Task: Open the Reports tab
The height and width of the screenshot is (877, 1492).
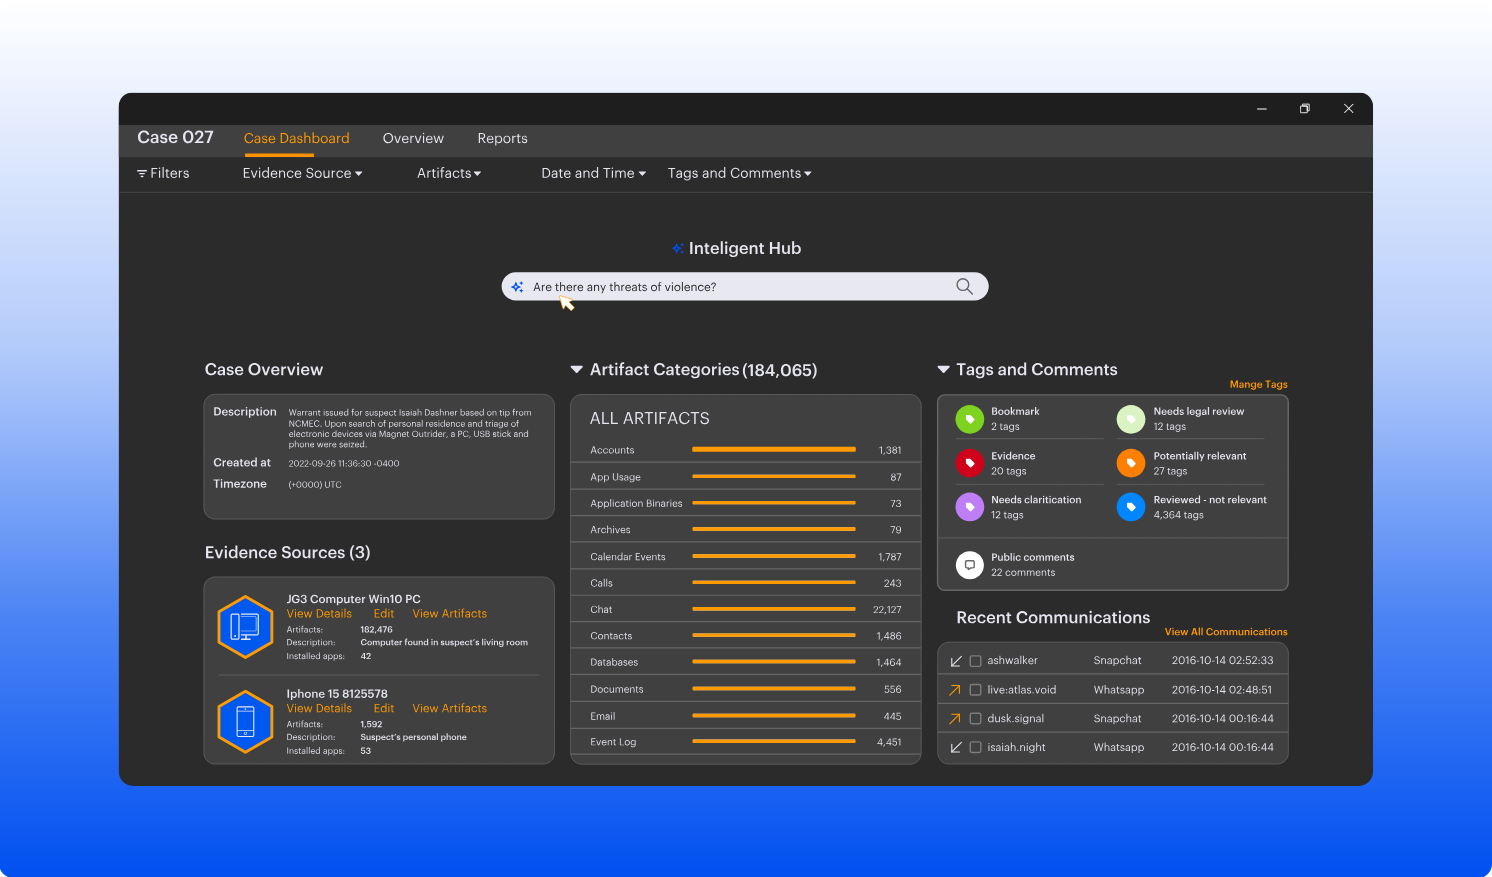Action: click(502, 138)
